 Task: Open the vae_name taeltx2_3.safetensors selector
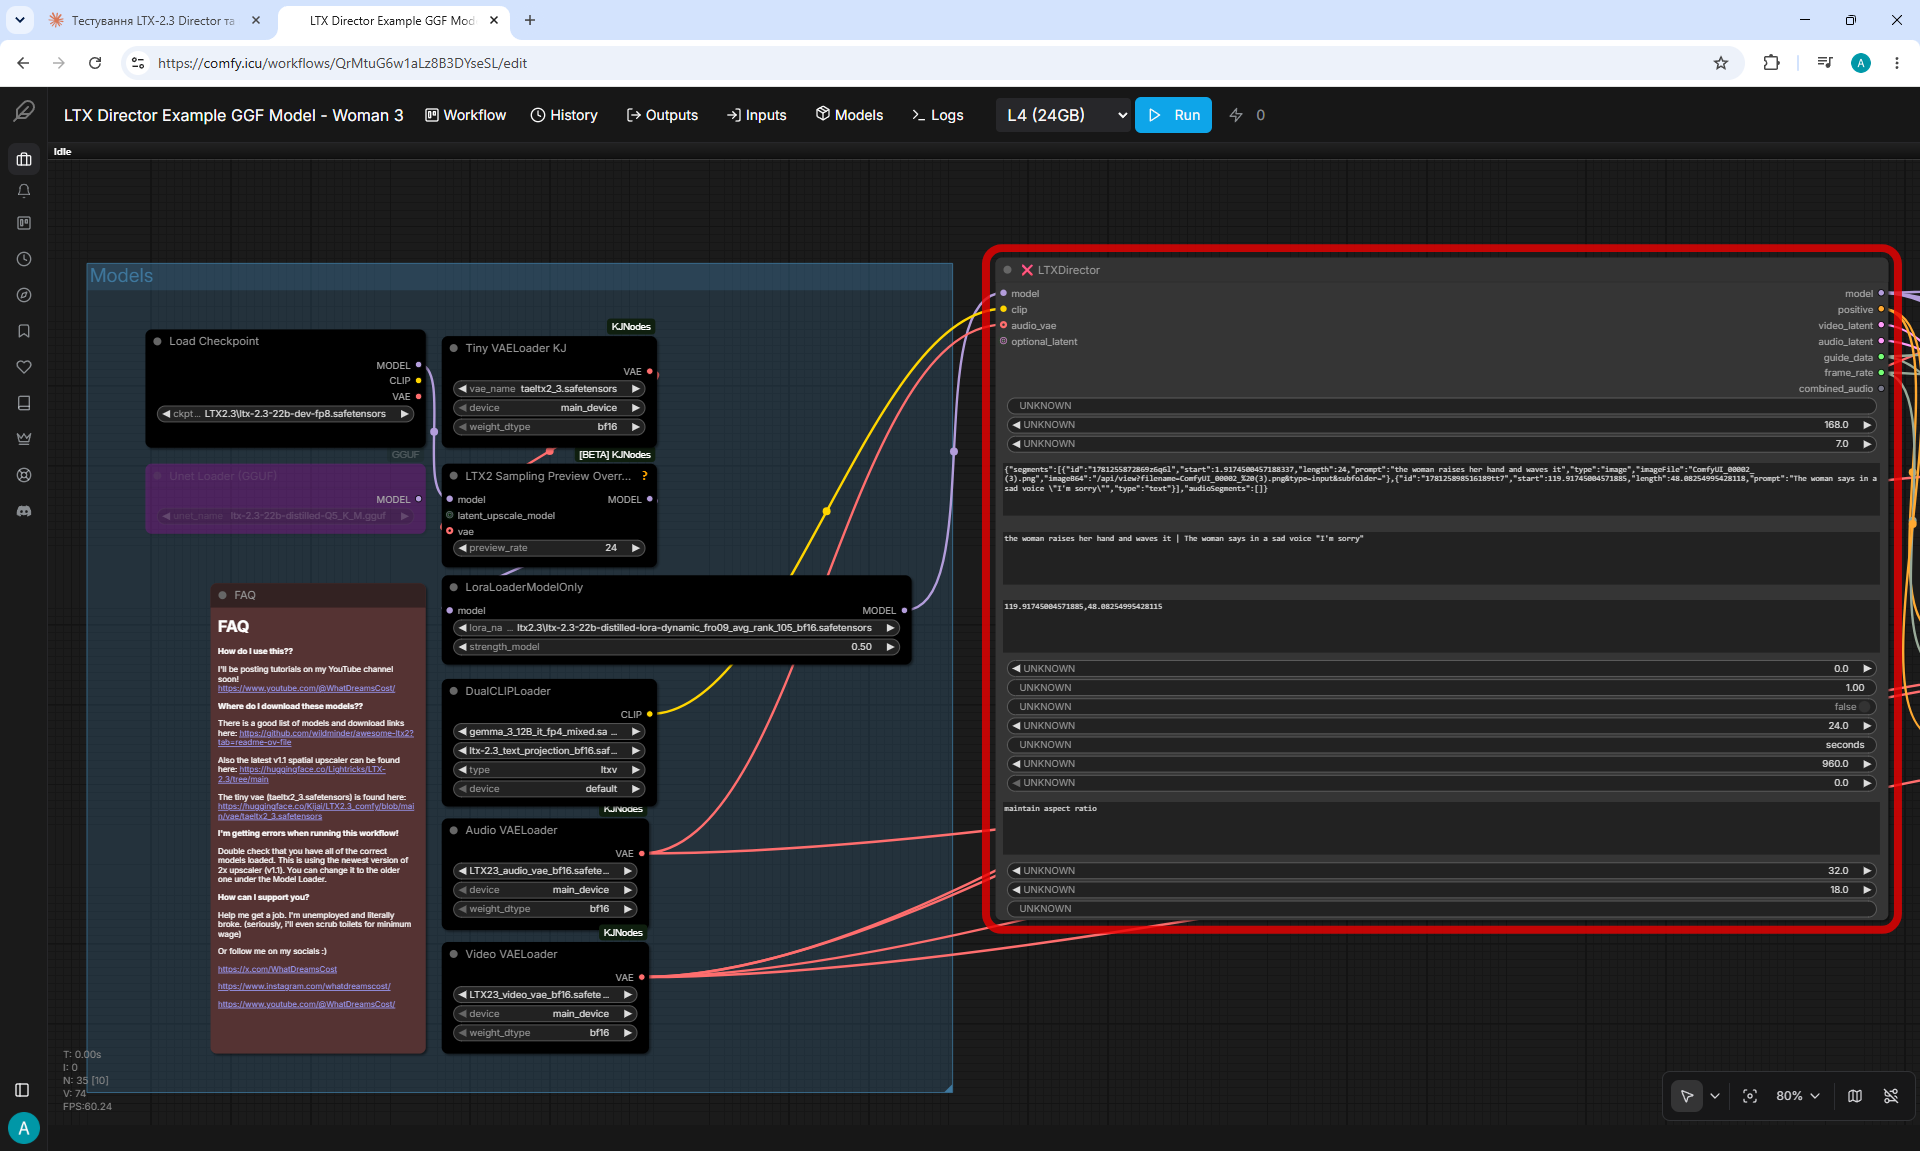click(x=549, y=389)
